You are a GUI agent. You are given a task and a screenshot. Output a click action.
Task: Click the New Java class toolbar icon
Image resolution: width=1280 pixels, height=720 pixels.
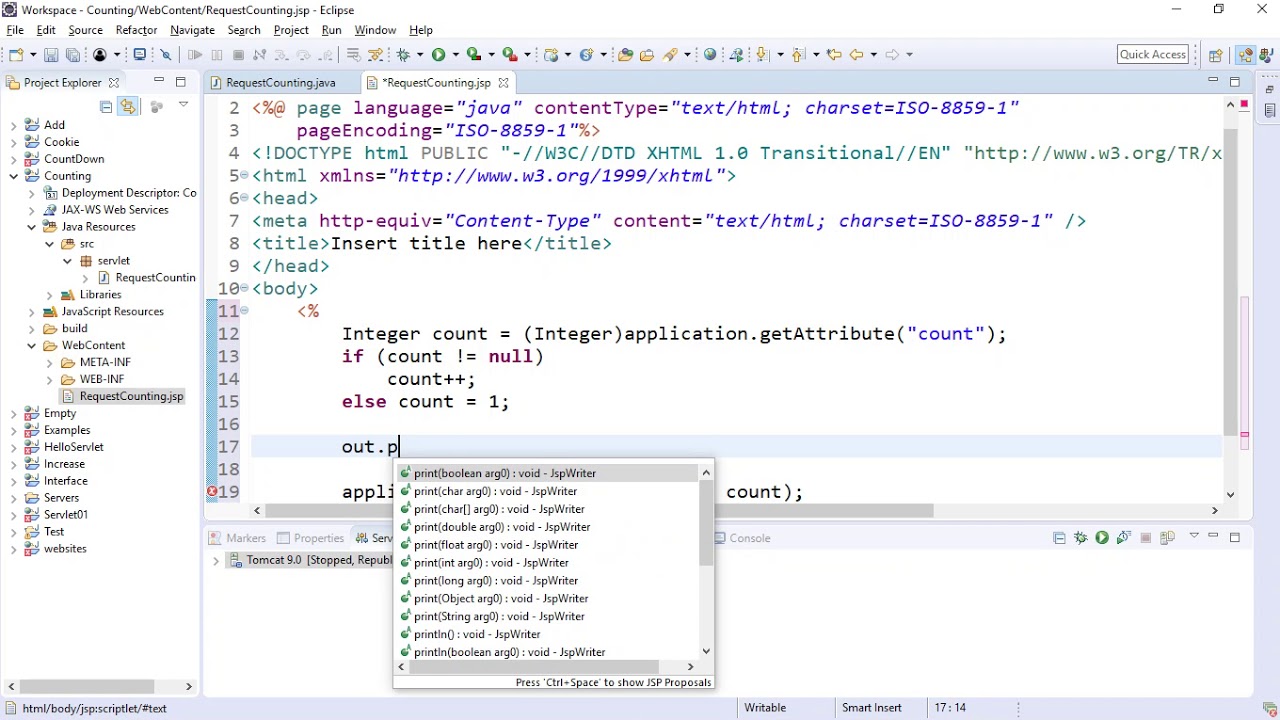[586, 55]
